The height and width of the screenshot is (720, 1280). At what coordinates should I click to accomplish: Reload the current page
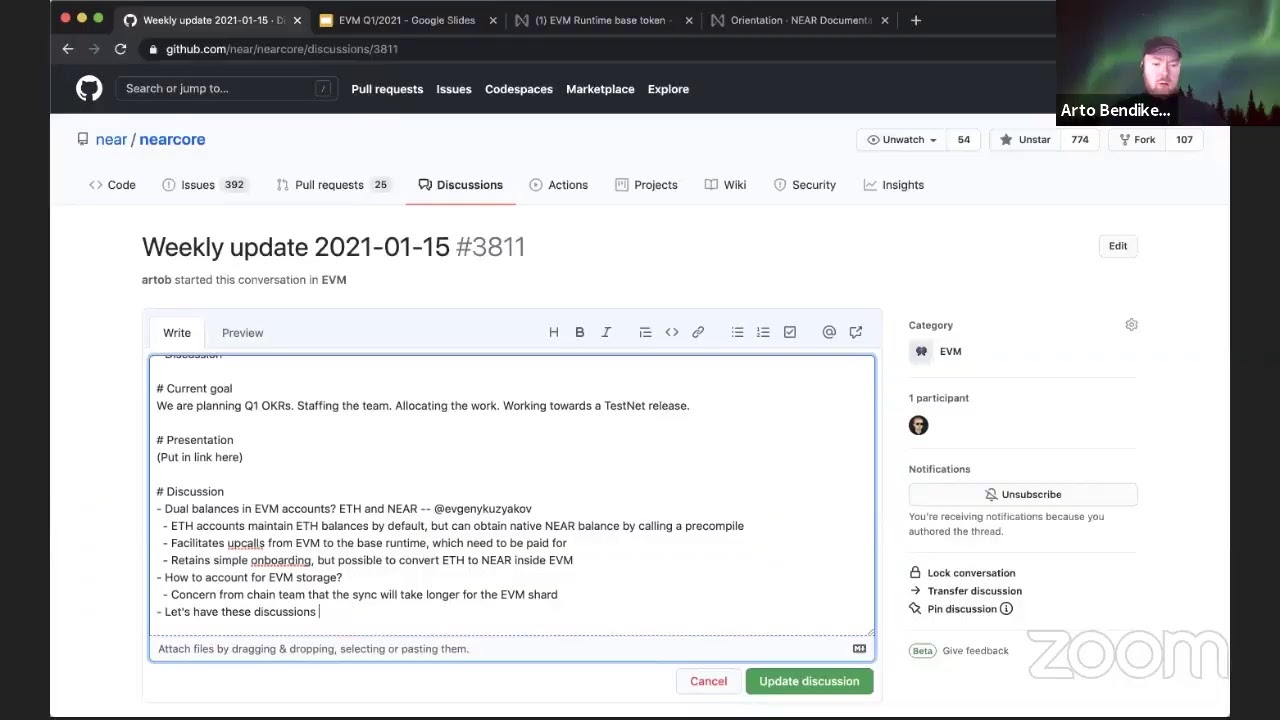pos(120,49)
